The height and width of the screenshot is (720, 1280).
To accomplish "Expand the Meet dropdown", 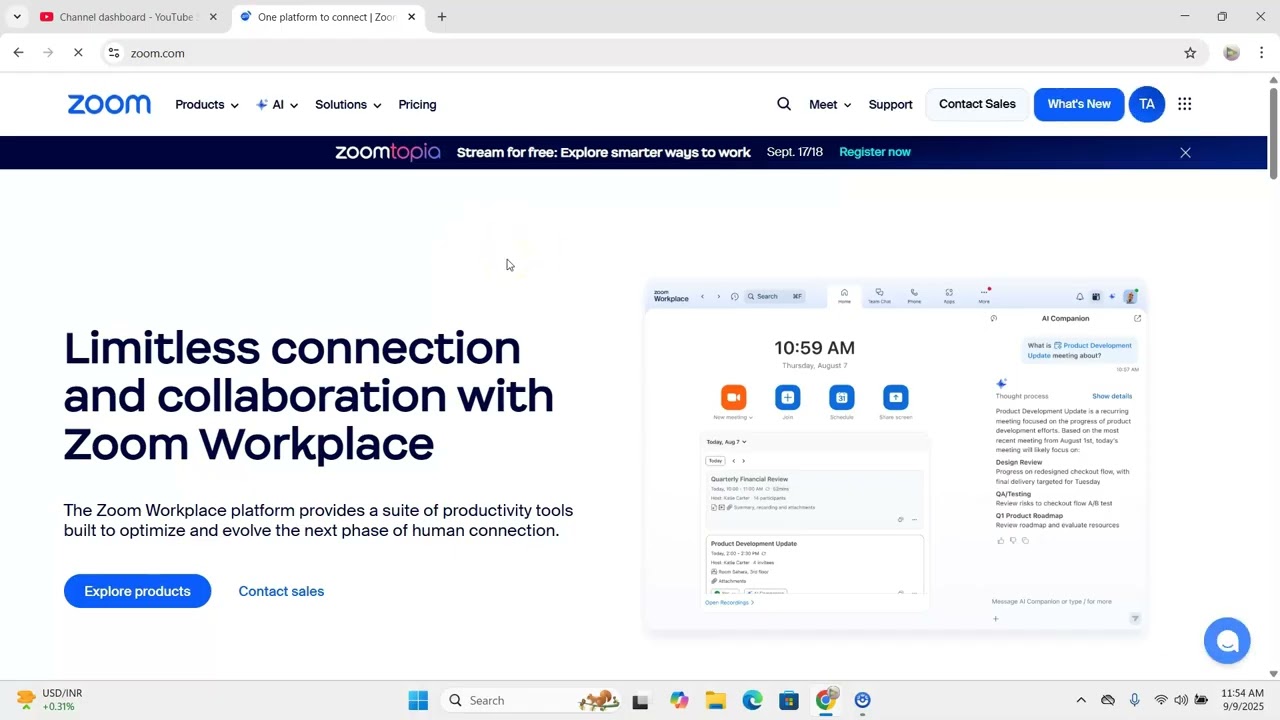I will click(830, 104).
